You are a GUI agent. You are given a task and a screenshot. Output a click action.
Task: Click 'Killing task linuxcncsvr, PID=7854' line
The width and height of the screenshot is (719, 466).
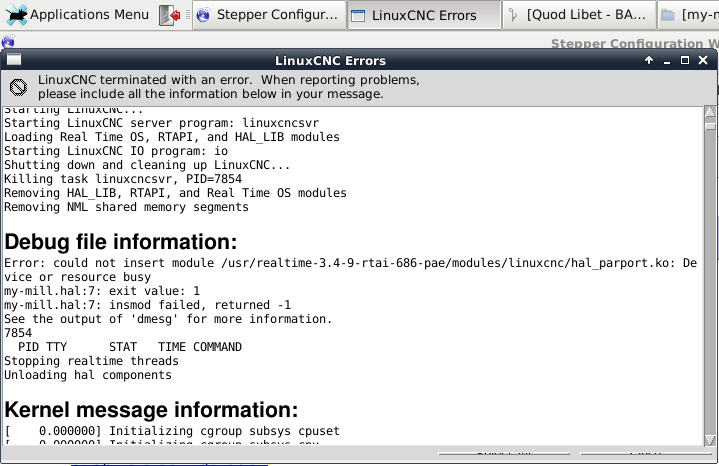point(123,179)
